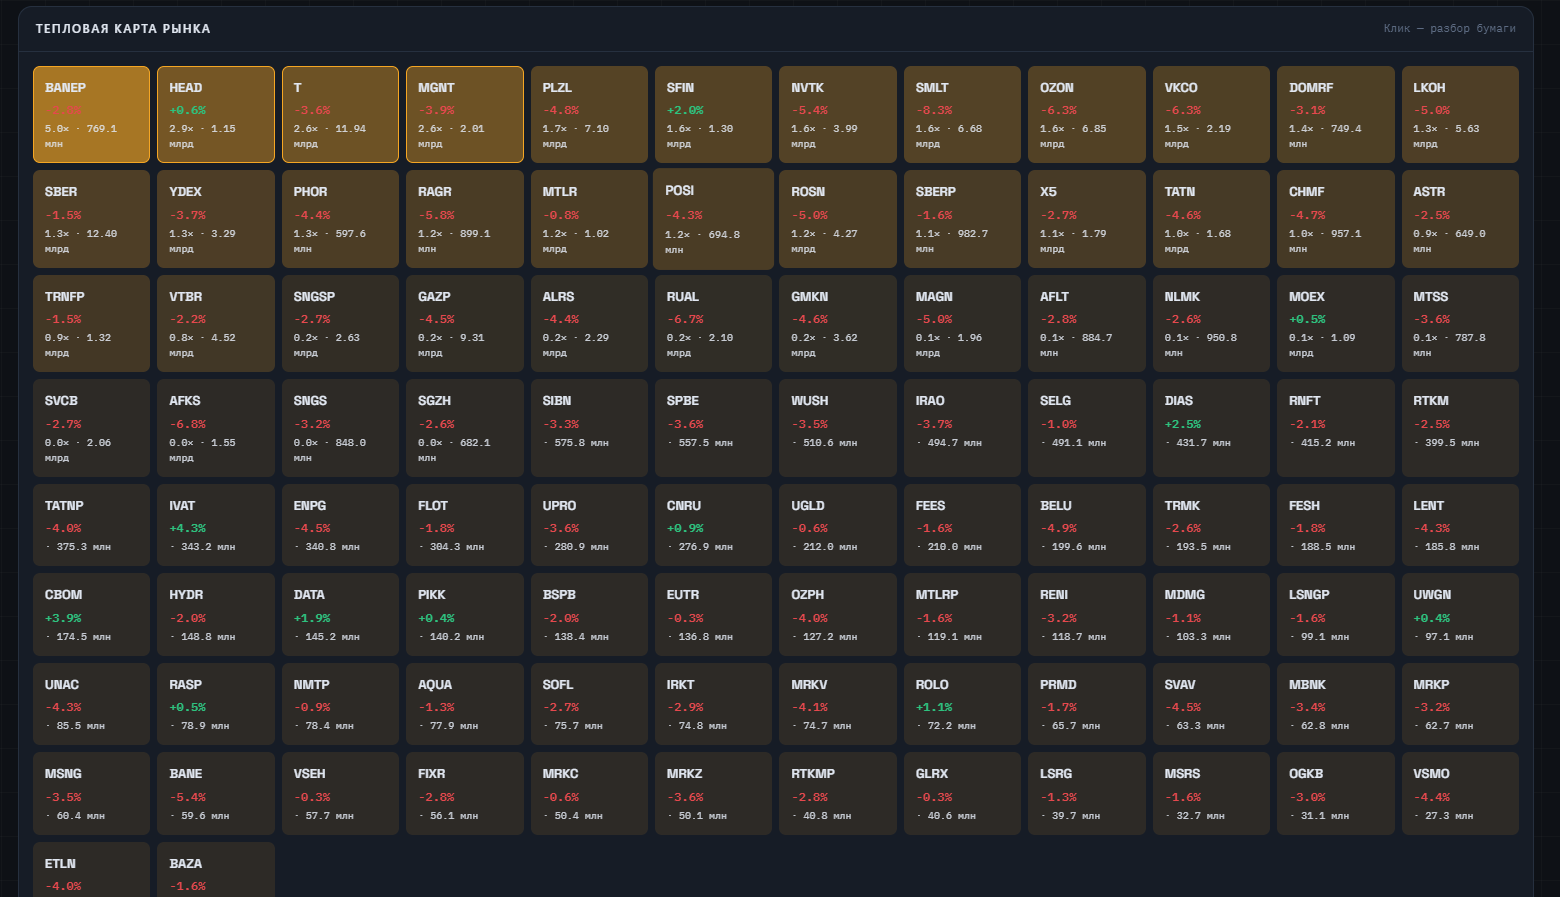Select the MAGN tile
This screenshot has height=897, width=1560.
pos(962,323)
